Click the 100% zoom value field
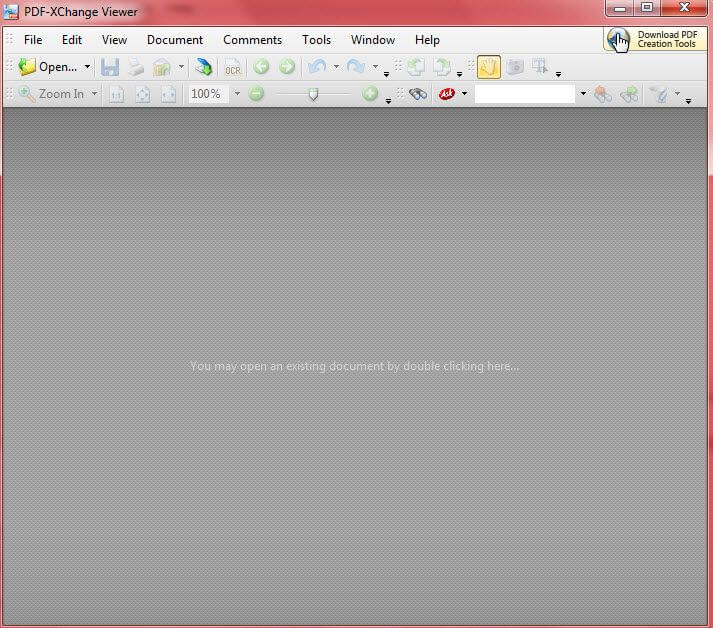 point(208,94)
